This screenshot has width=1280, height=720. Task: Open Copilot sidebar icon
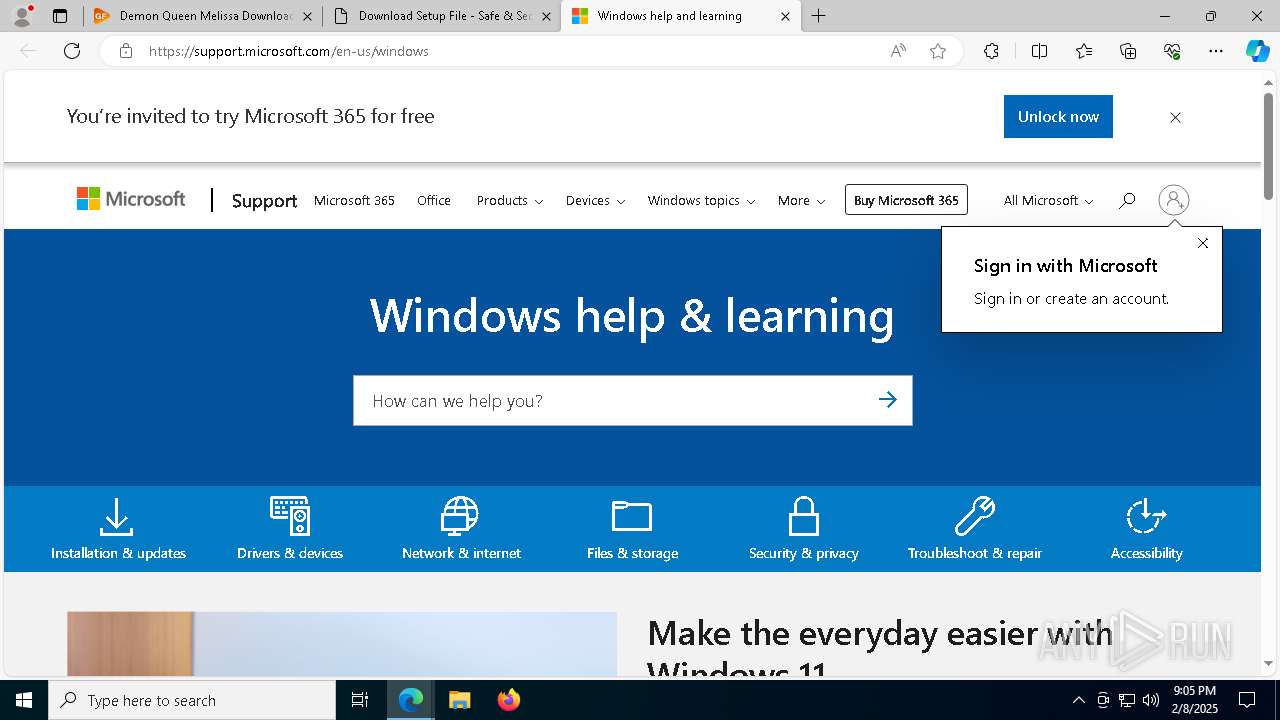click(1257, 51)
